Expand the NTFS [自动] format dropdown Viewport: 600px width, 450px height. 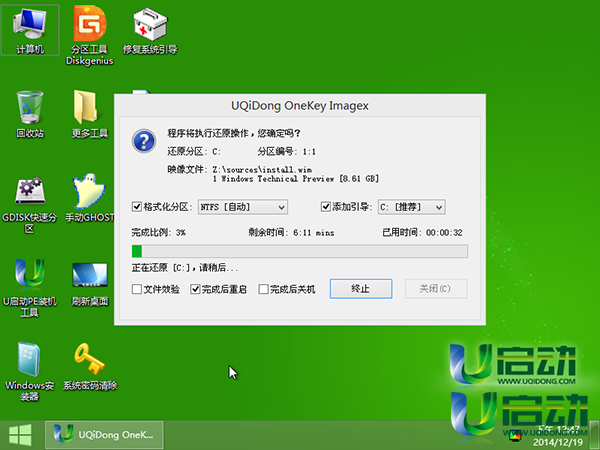click(243, 207)
